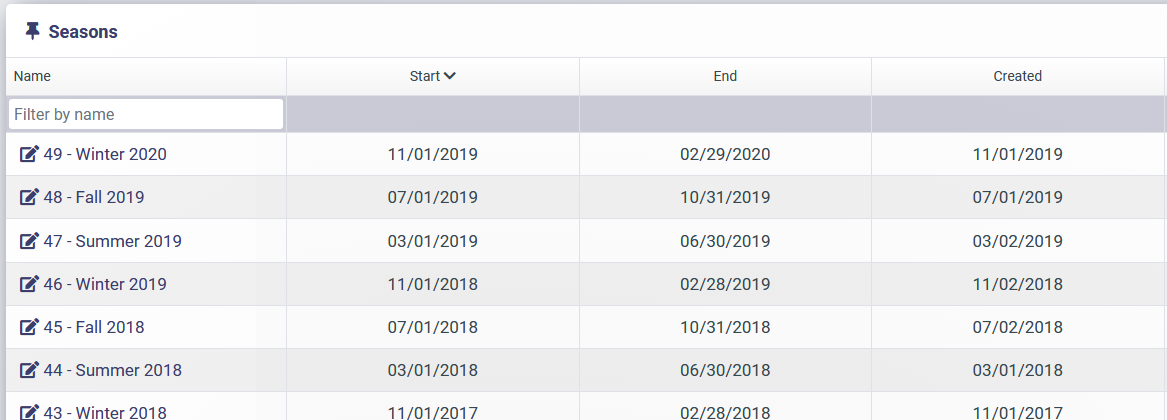Click the edit icon for 44 - Summer 2018
The width and height of the screenshot is (1167, 420).
[29, 370]
